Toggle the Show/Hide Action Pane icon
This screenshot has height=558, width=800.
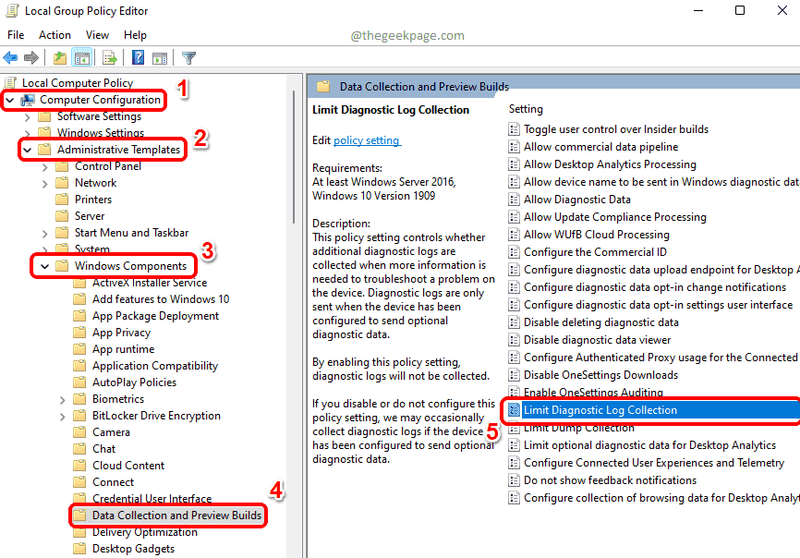point(160,58)
